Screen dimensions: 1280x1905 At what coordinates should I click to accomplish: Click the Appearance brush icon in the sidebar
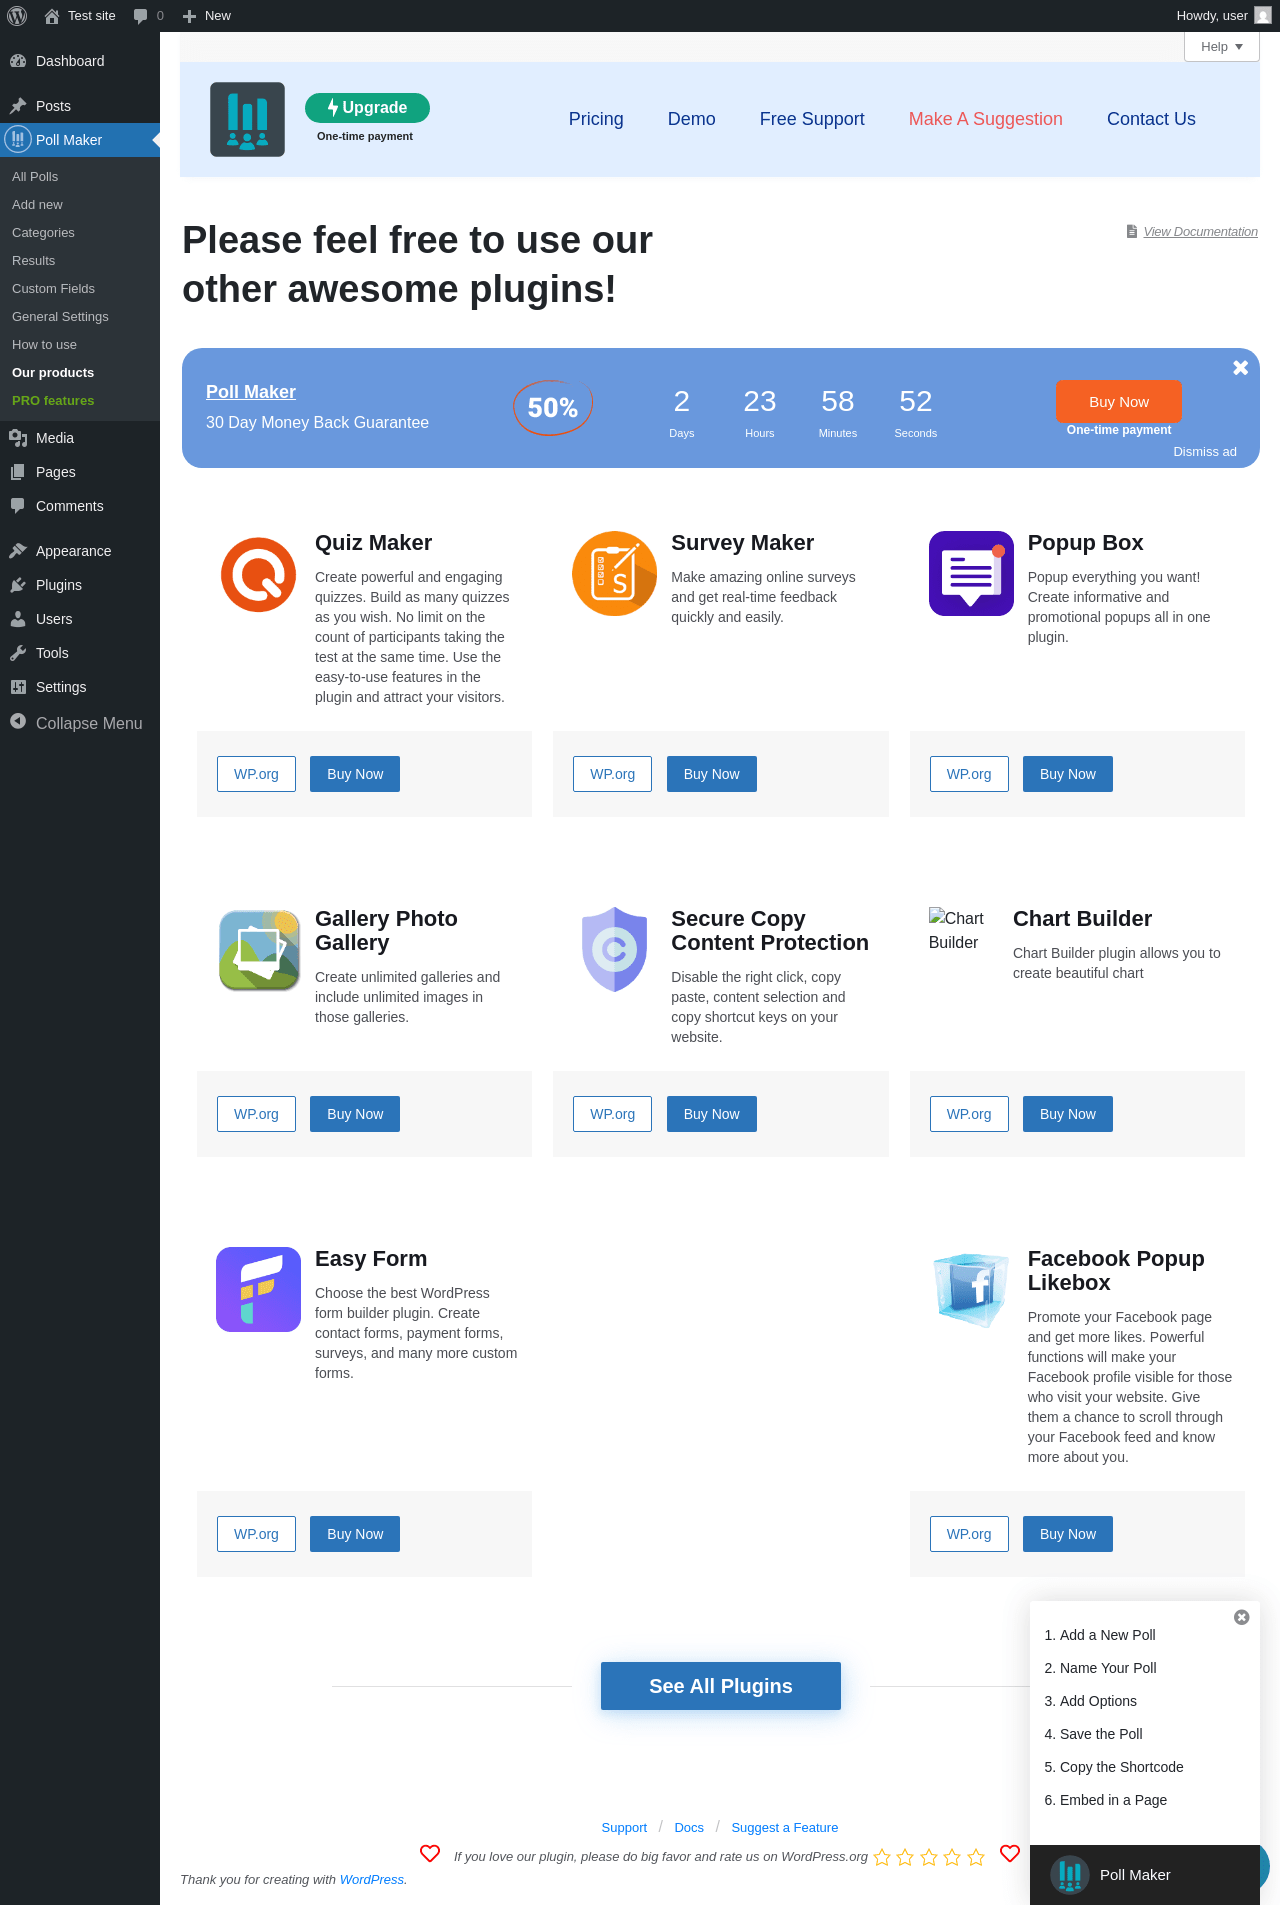point(18,551)
